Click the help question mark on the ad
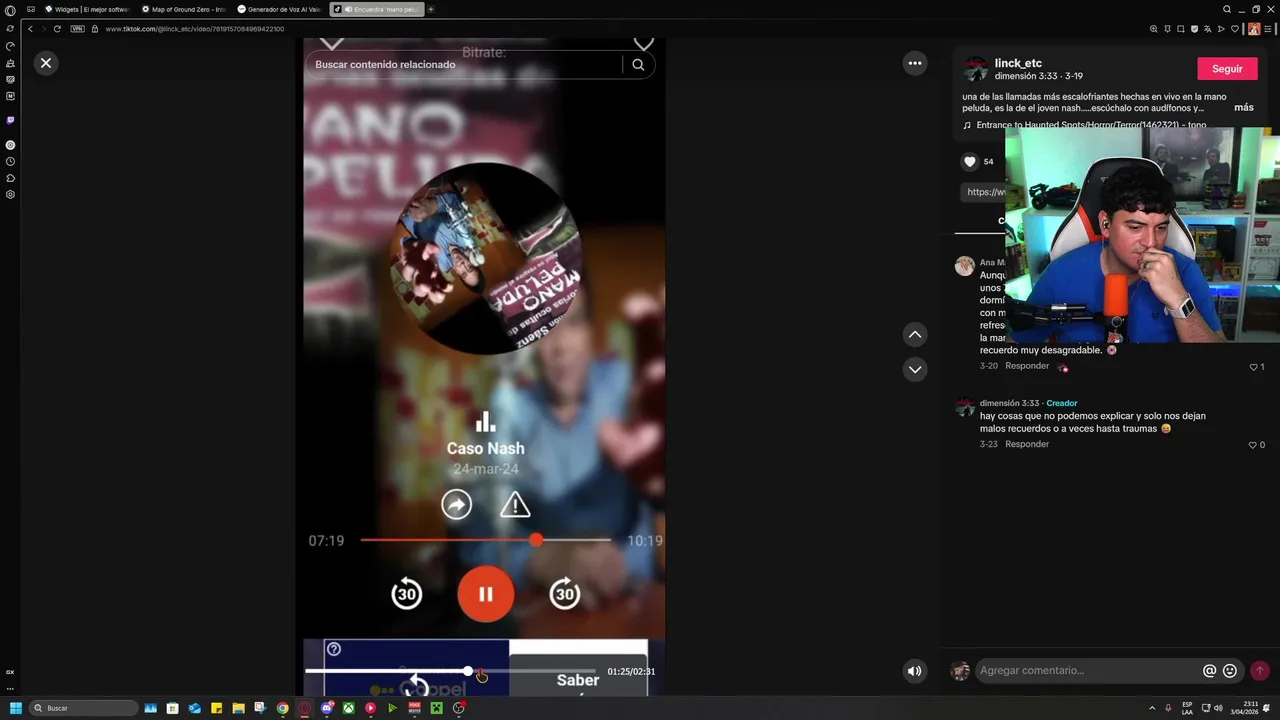Image resolution: width=1280 pixels, height=720 pixels. tap(334, 650)
